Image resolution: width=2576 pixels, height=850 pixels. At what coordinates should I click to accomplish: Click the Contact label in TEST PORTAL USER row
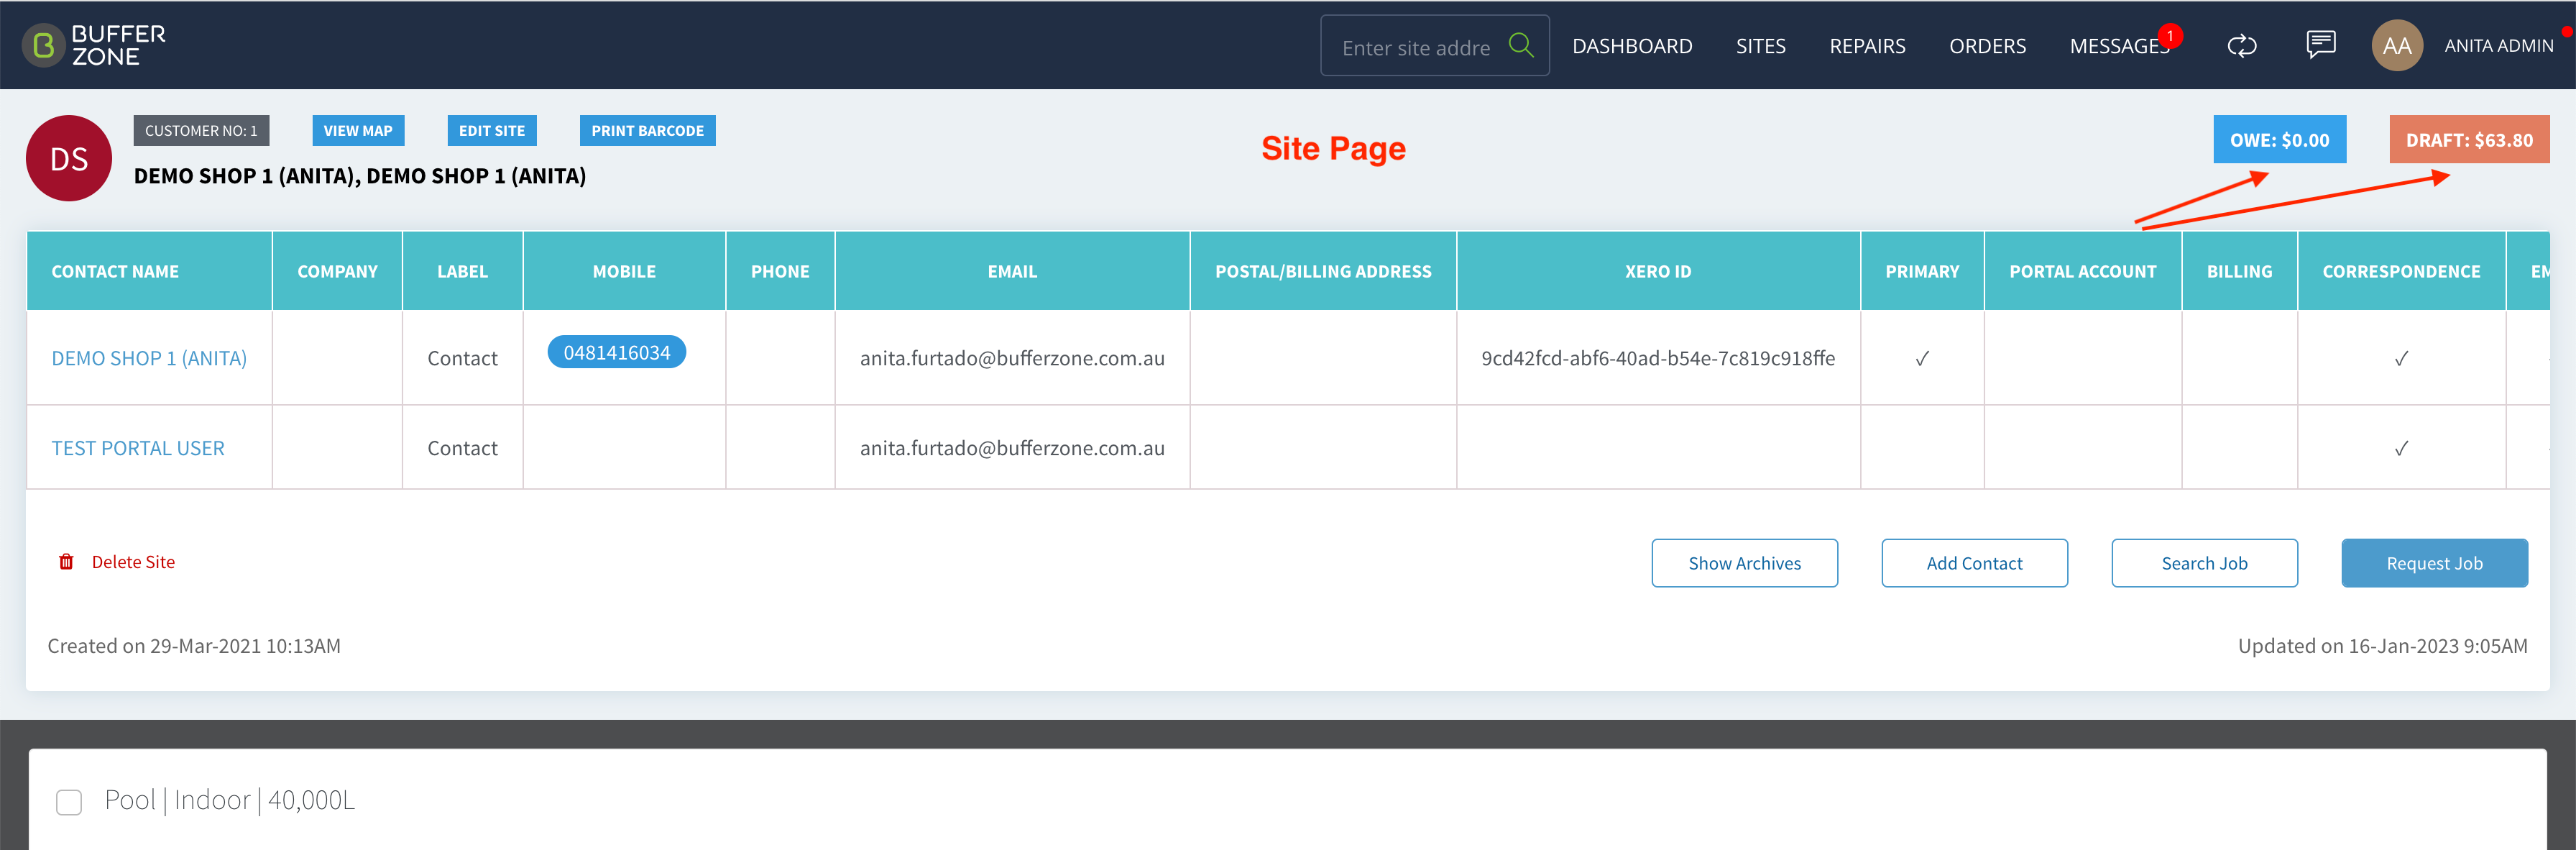click(x=462, y=448)
